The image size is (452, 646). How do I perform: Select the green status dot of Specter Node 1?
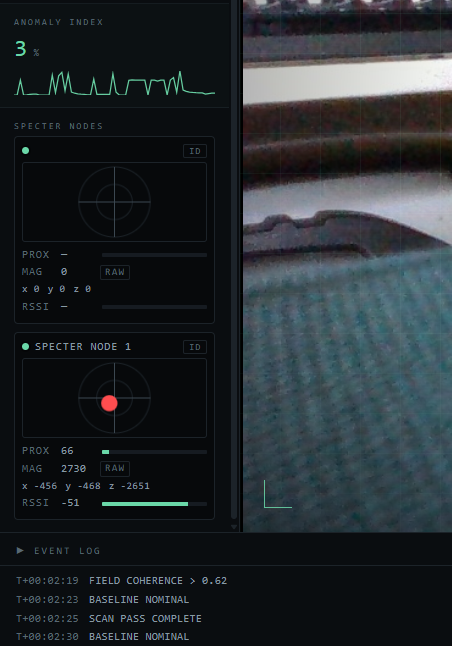[26, 347]
